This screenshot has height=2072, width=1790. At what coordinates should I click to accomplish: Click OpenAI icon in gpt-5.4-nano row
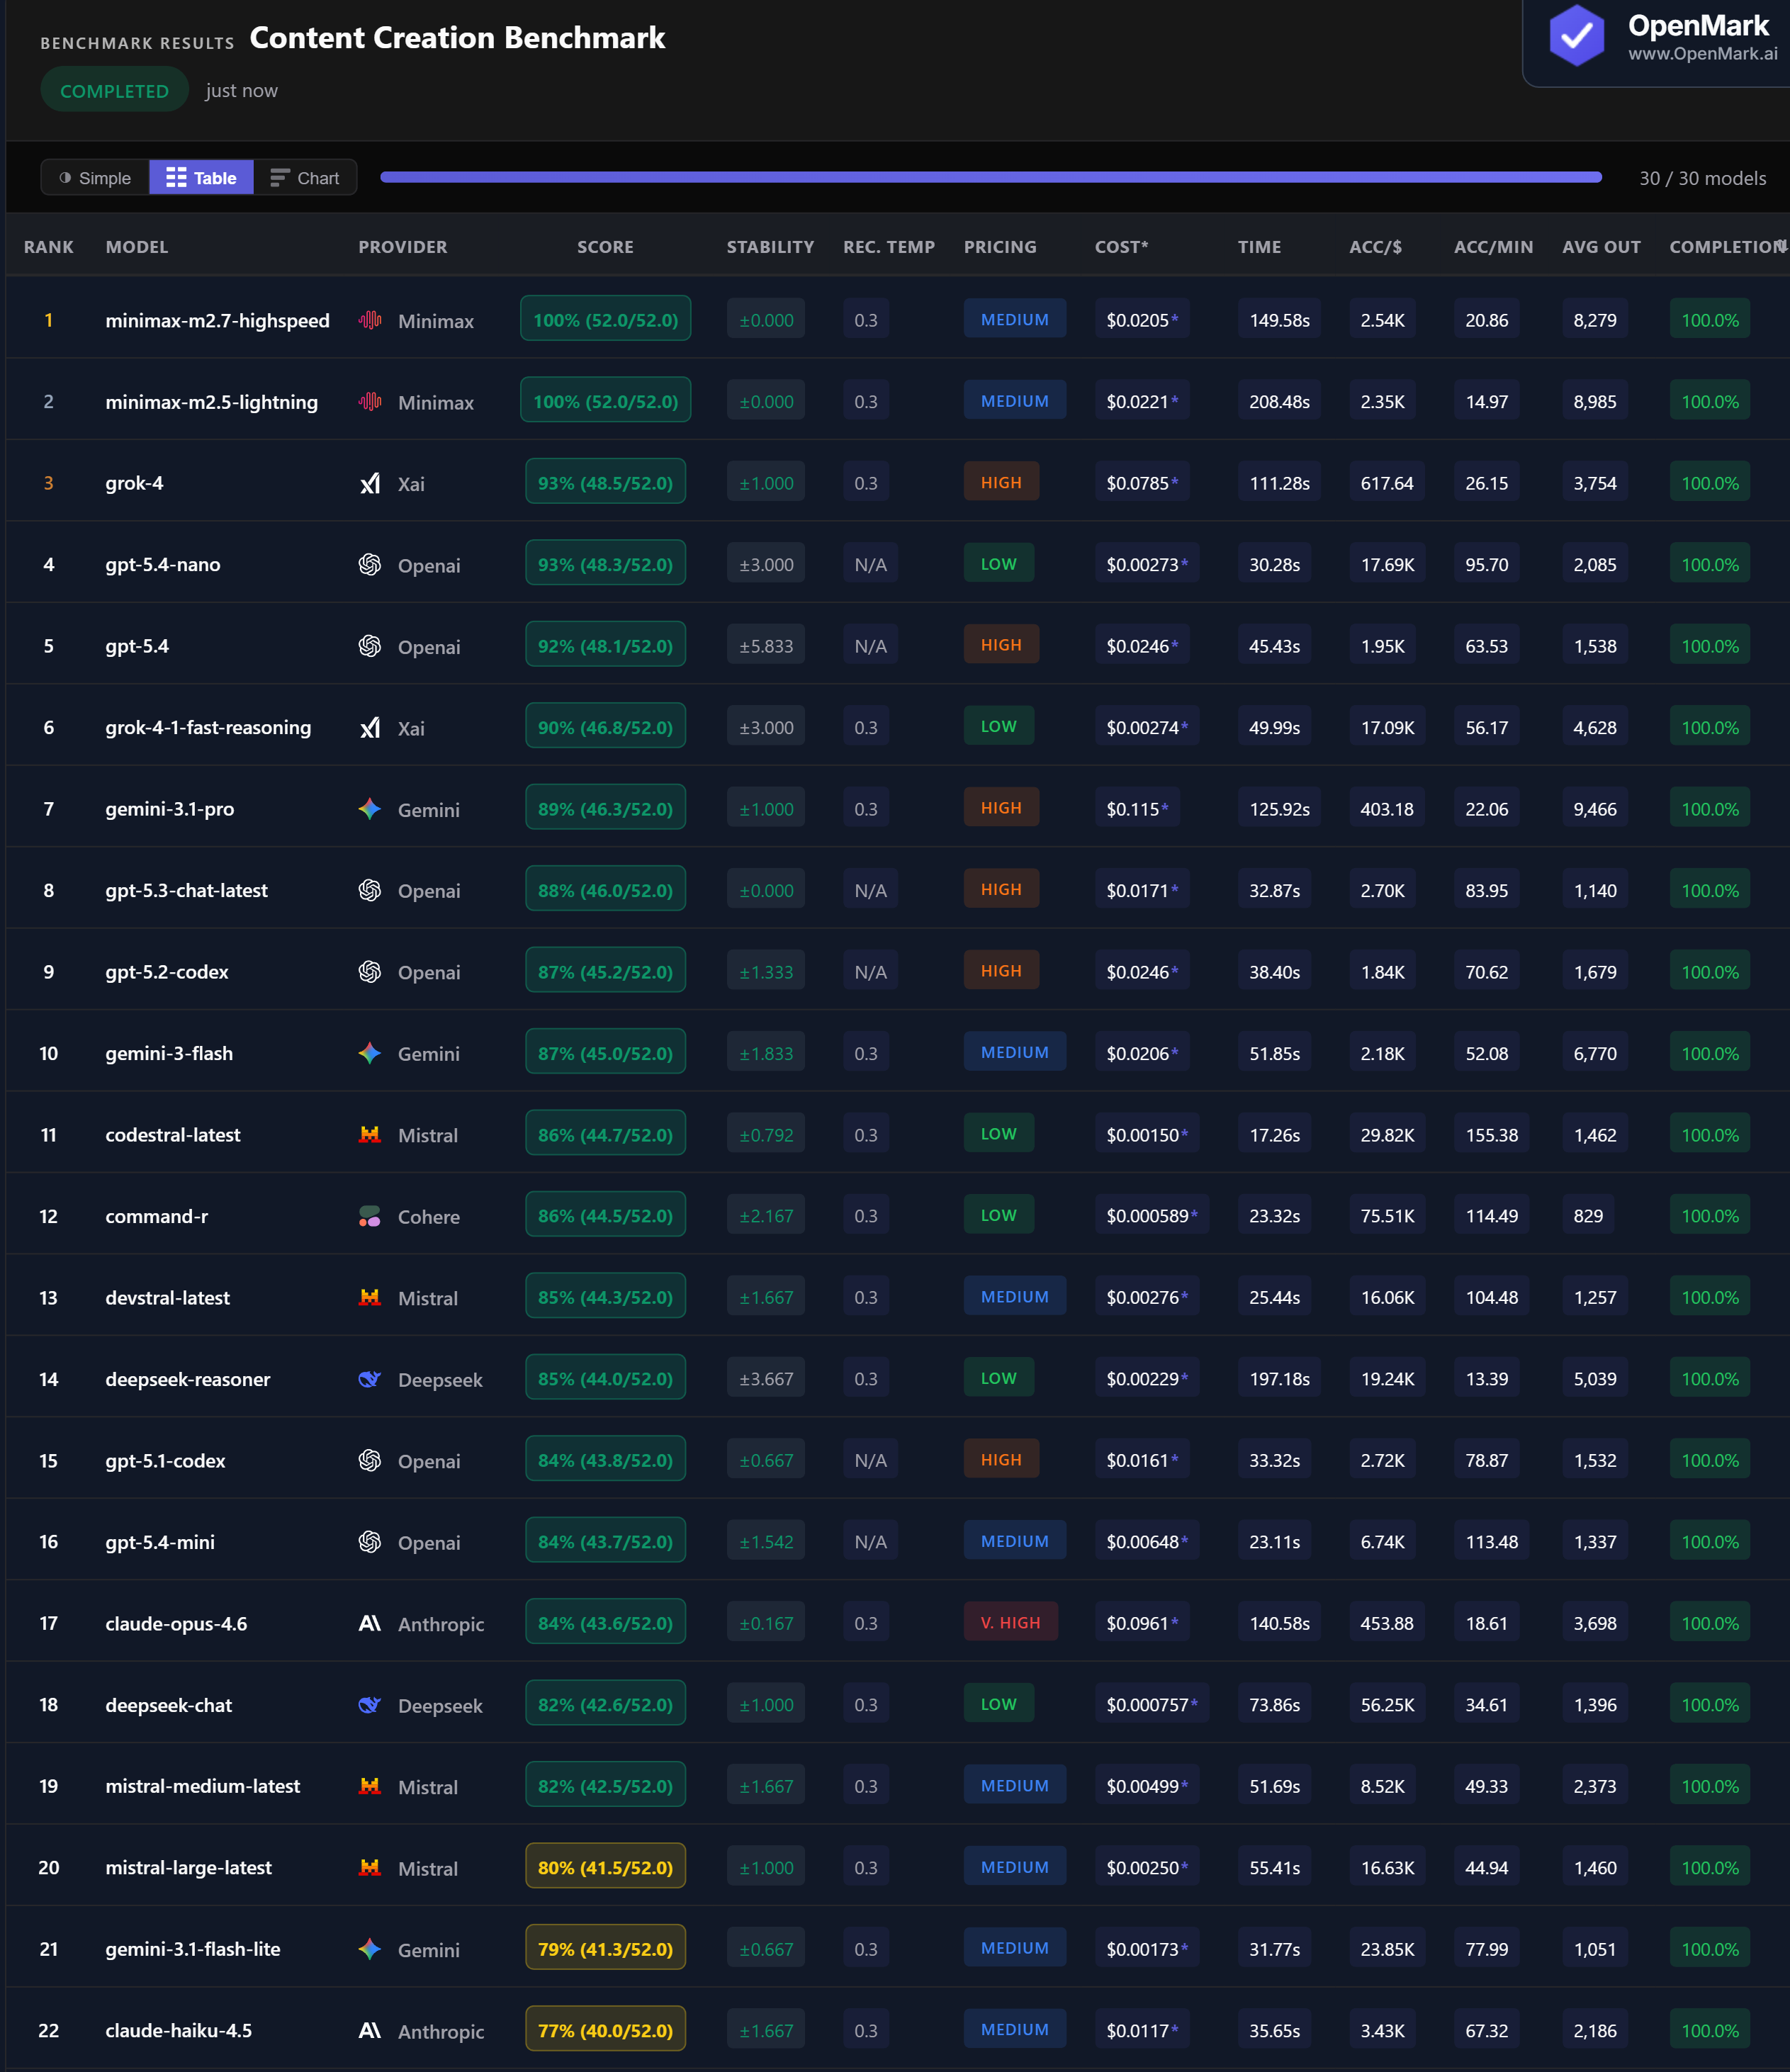(x=370, y=565)
